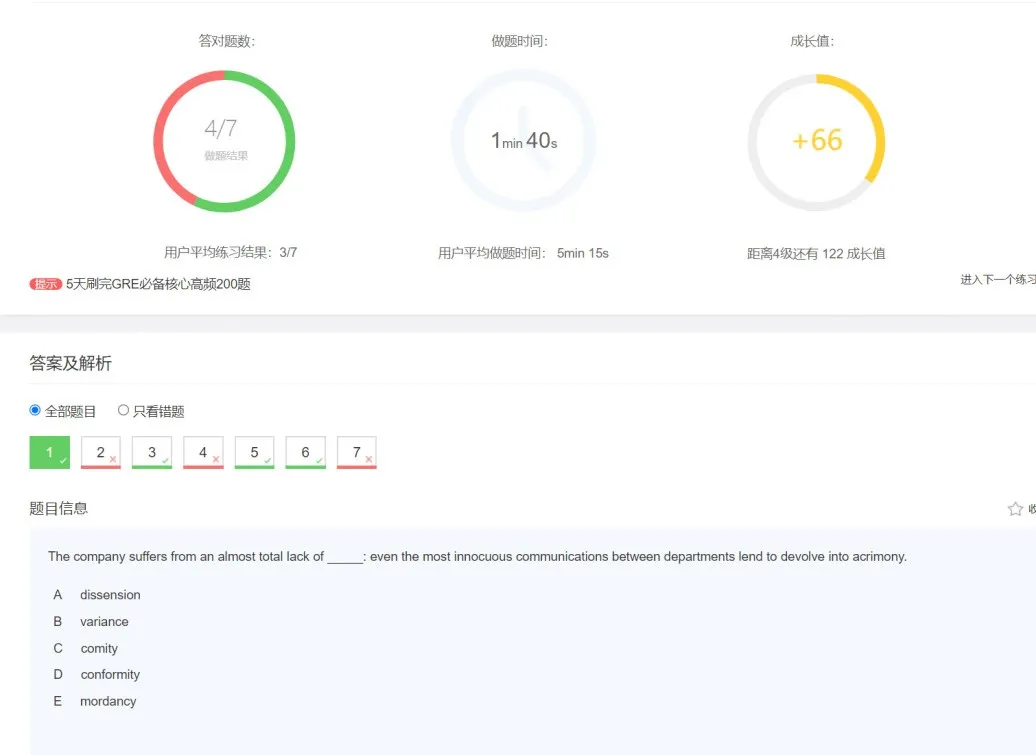The height and width of the screenshot is (755, 1036).
Task: Go to the next exercise link
Action: pyautogui.click(x=997, y=280)
